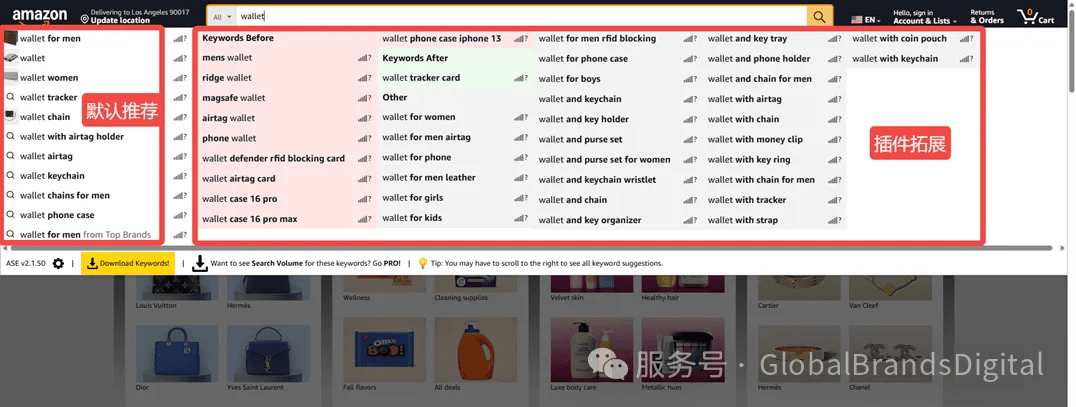Select 'wallet keychain' suggestion
1076x407 pixels.
pos(52,176)
